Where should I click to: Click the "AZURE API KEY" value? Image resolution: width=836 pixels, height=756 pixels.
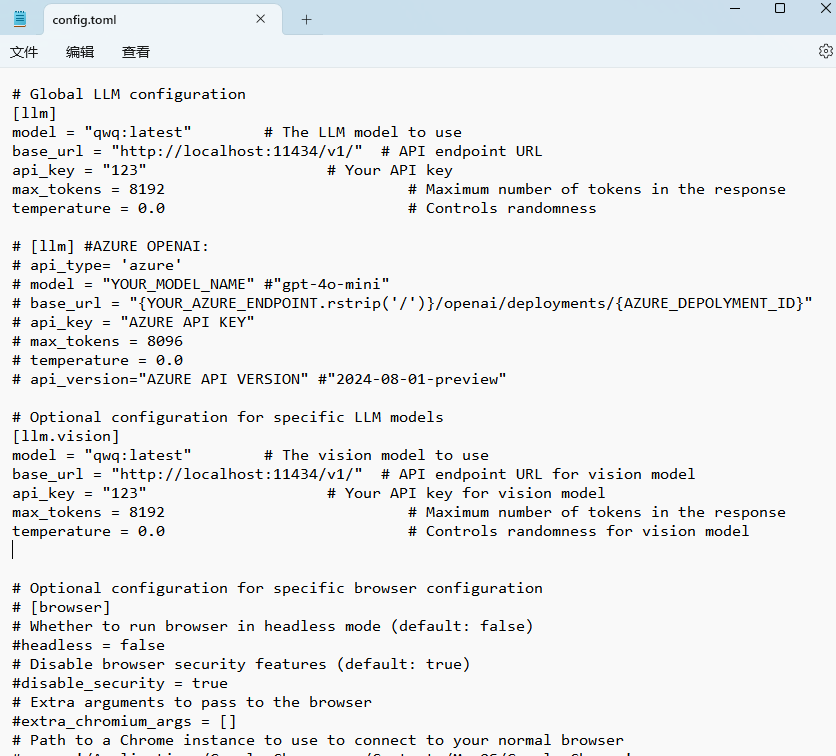pos(187,323)
